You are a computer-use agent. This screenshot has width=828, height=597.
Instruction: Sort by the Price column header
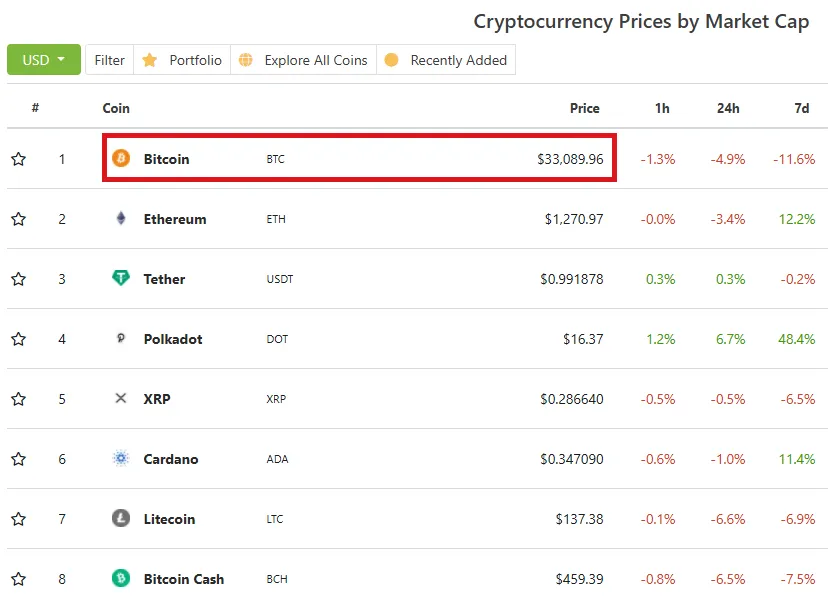click(585, 108)
